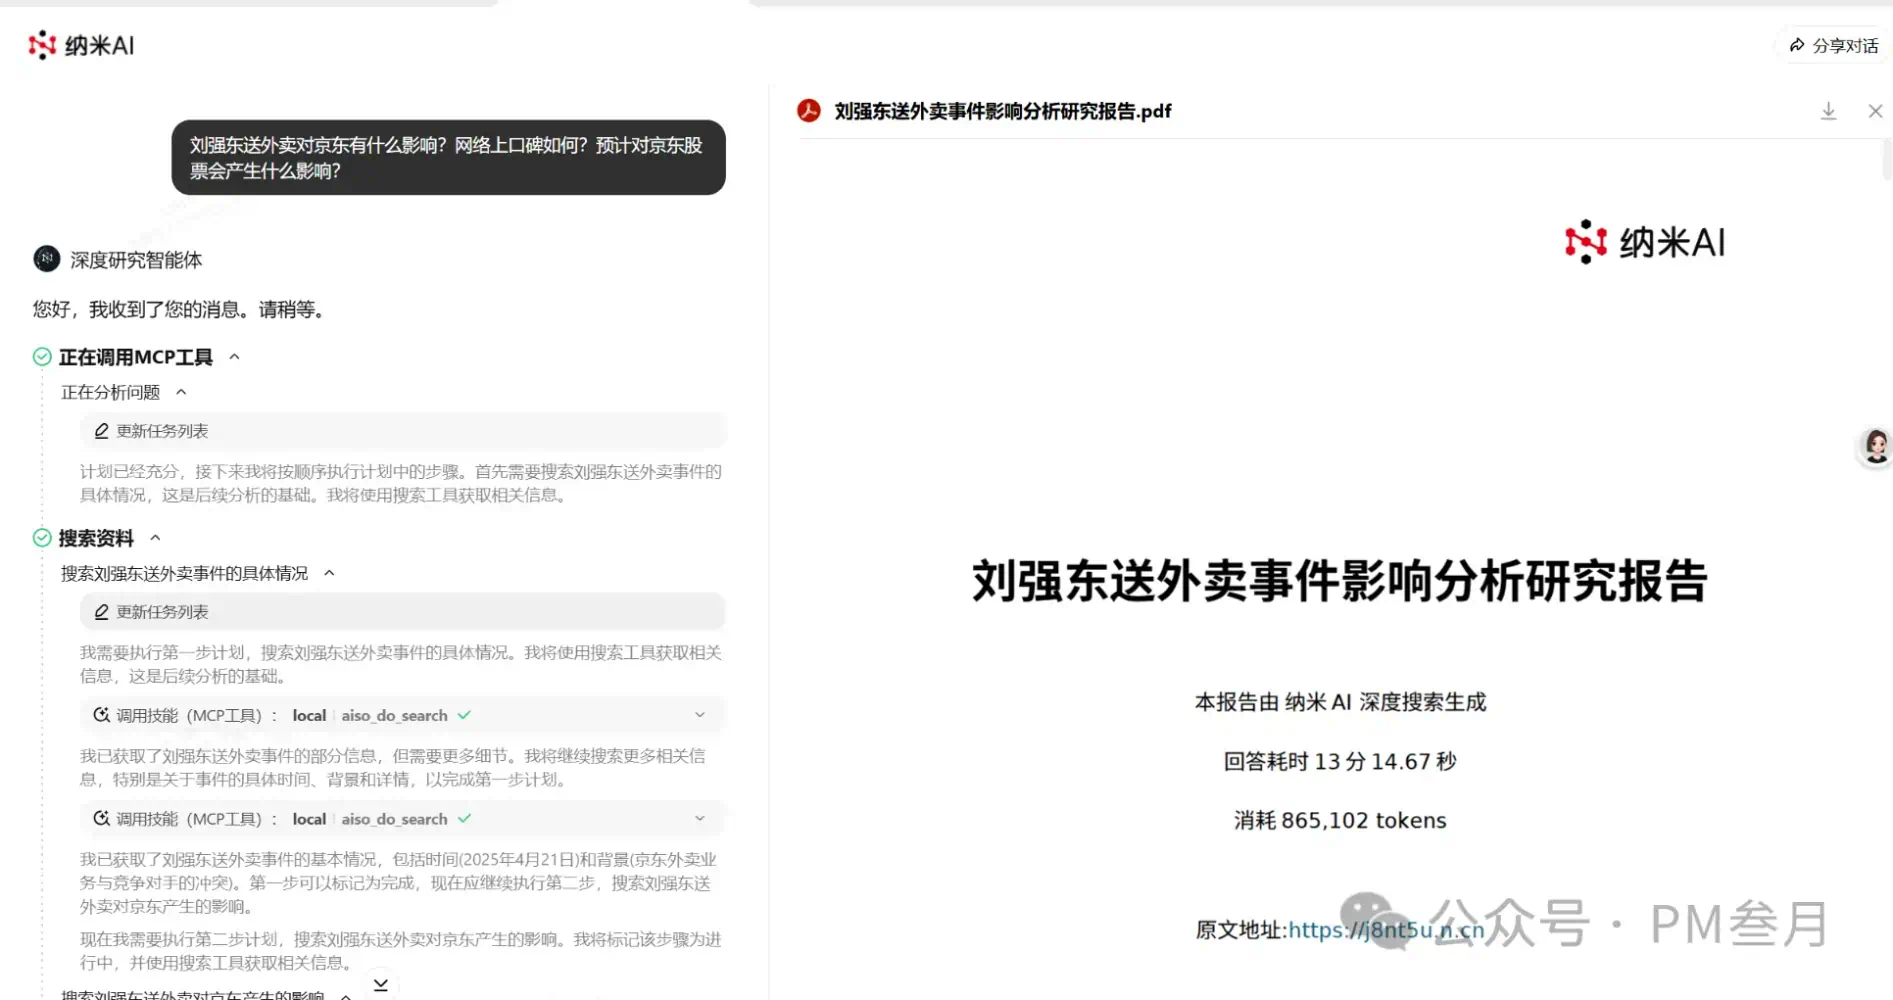
Task: Click the scroll-to-bottom arrow button
Action: (x=381, y=985)
